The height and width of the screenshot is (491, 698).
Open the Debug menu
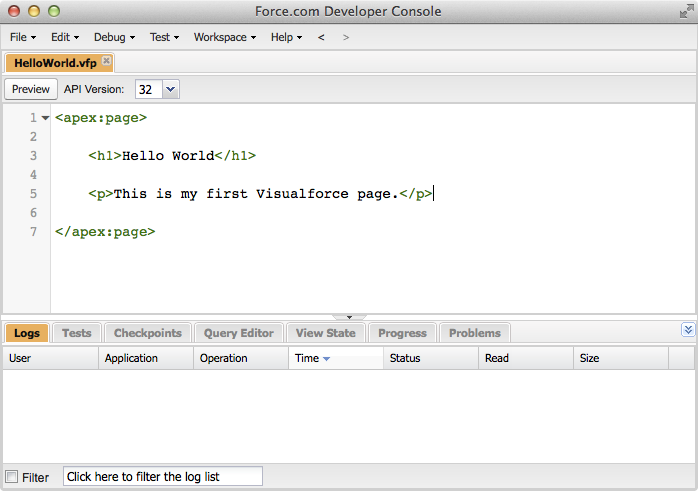(114, 37)
